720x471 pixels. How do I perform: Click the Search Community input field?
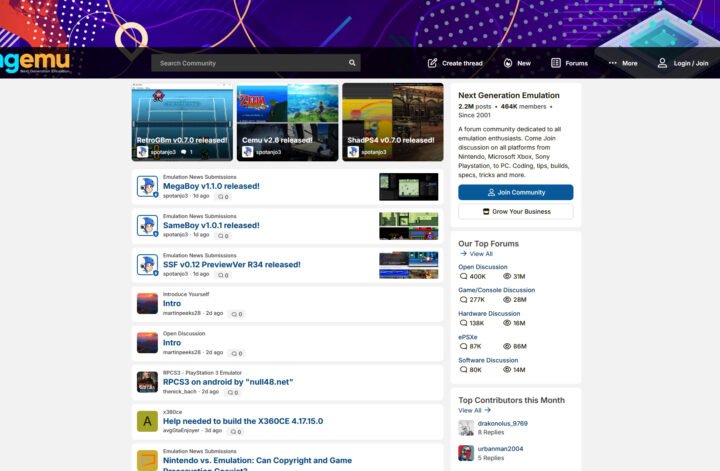click(256, 63)
